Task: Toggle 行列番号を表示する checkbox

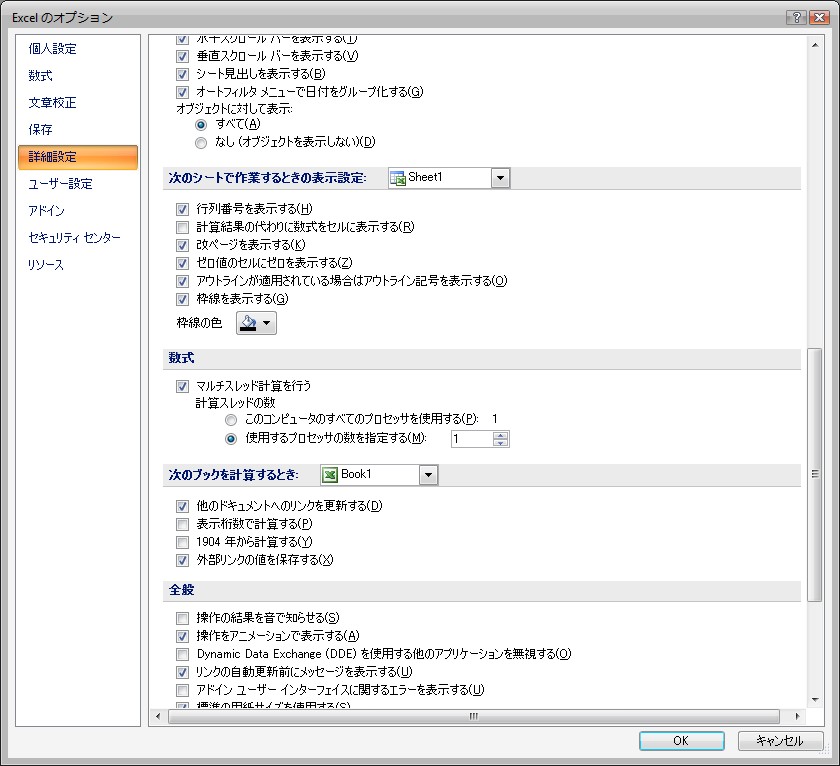Action: point(182,209)
